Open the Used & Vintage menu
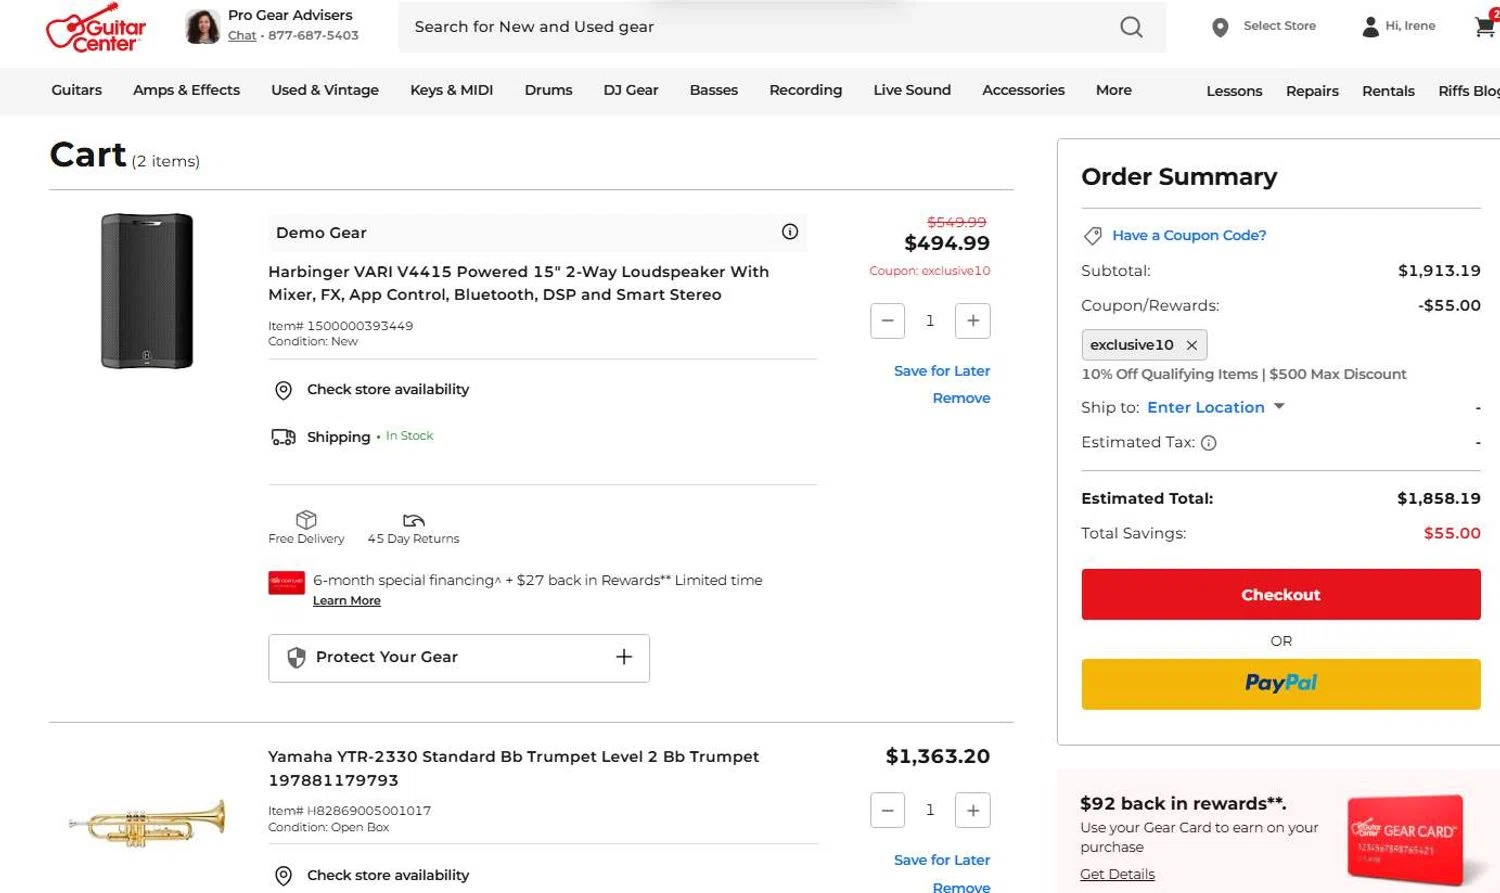Screen dimensions: 1500x893 (325, 90)
